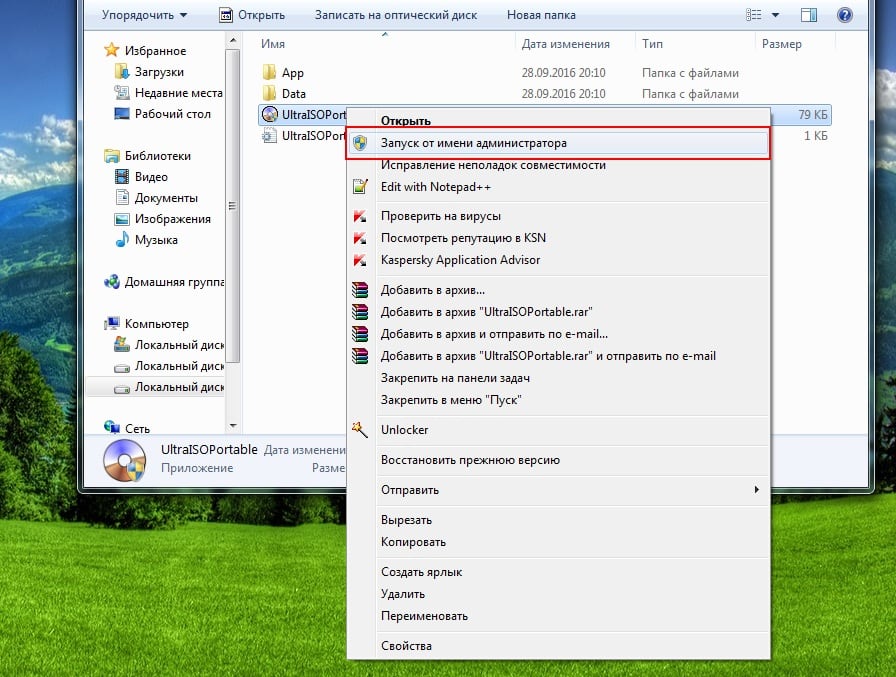Click Записать на оптический диск button
Viewport: 896px width, 677px height.
click(x=395, y=15)
